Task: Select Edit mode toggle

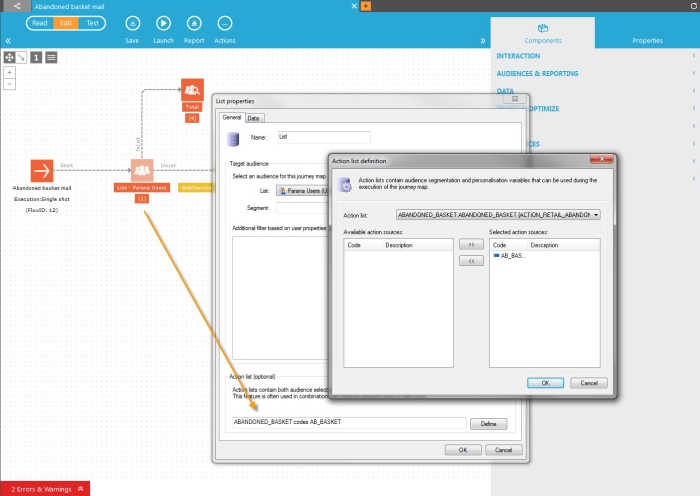Action: (66, 23)
